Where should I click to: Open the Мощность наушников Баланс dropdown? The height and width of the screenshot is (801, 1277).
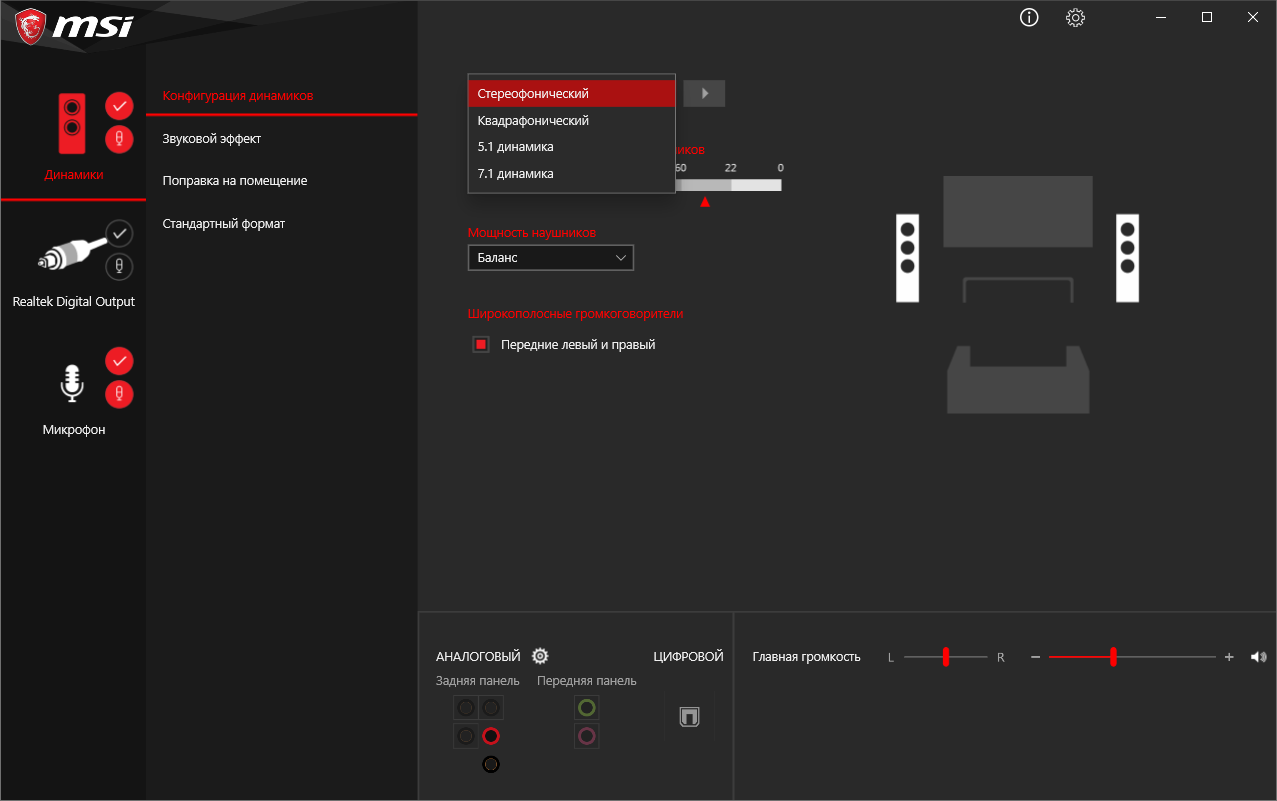pyautogui.click(x=551, y=258)
